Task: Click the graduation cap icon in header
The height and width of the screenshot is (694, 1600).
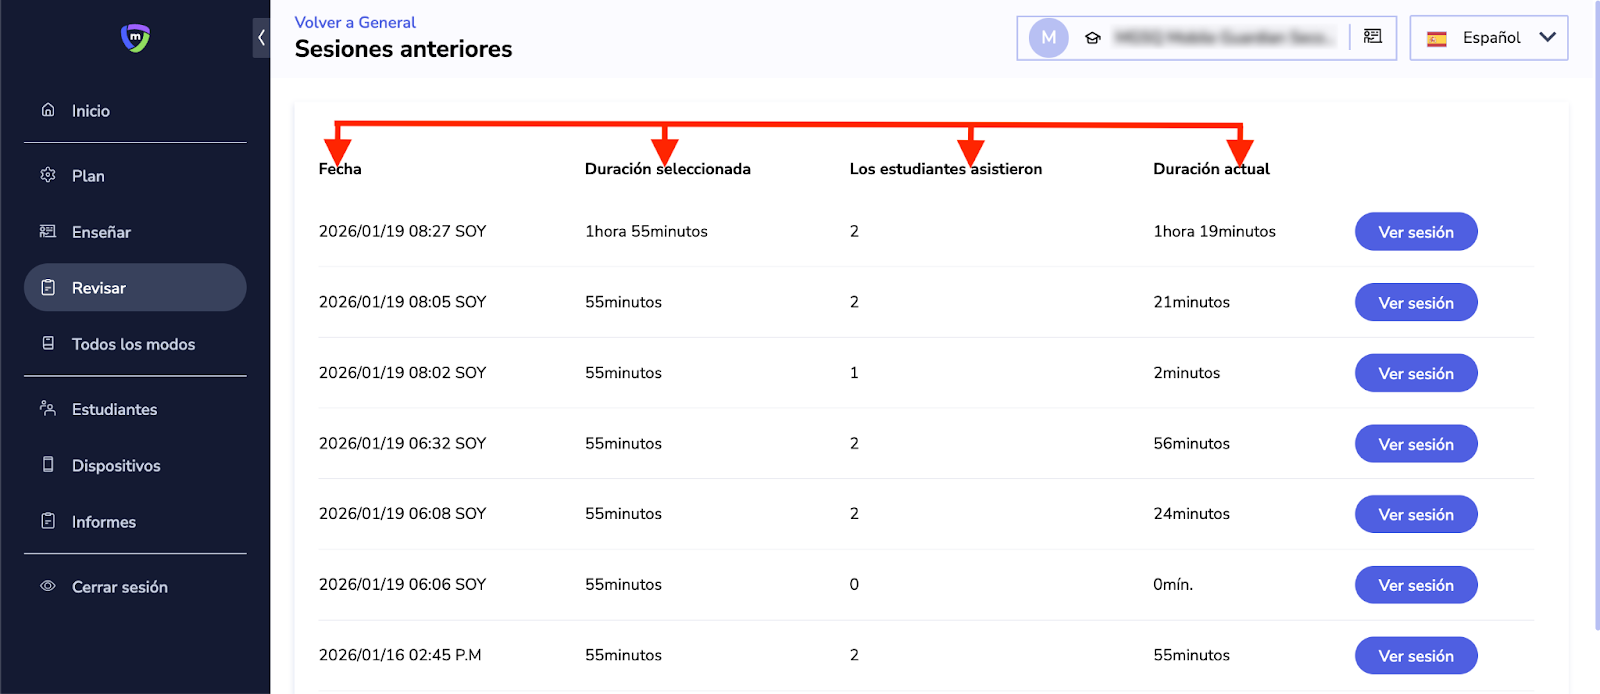Action: click(x=1093, y=38)
